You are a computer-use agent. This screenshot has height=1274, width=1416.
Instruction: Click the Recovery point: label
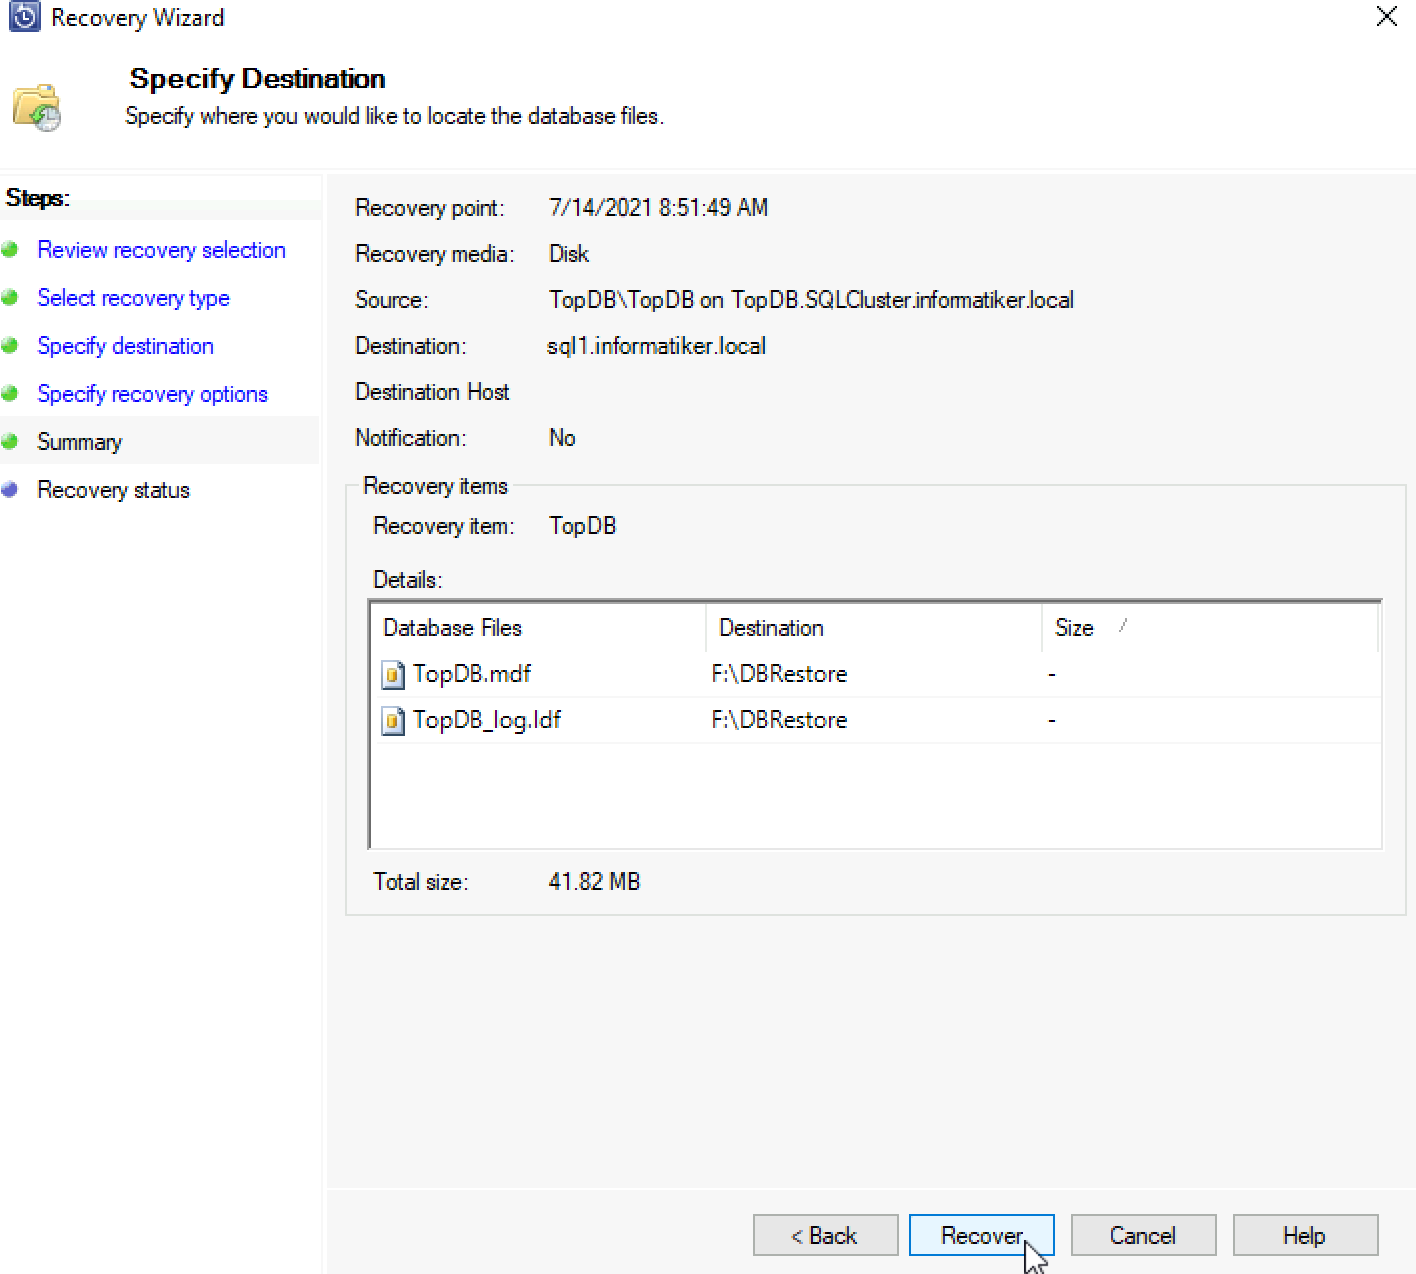coord(429,208)
